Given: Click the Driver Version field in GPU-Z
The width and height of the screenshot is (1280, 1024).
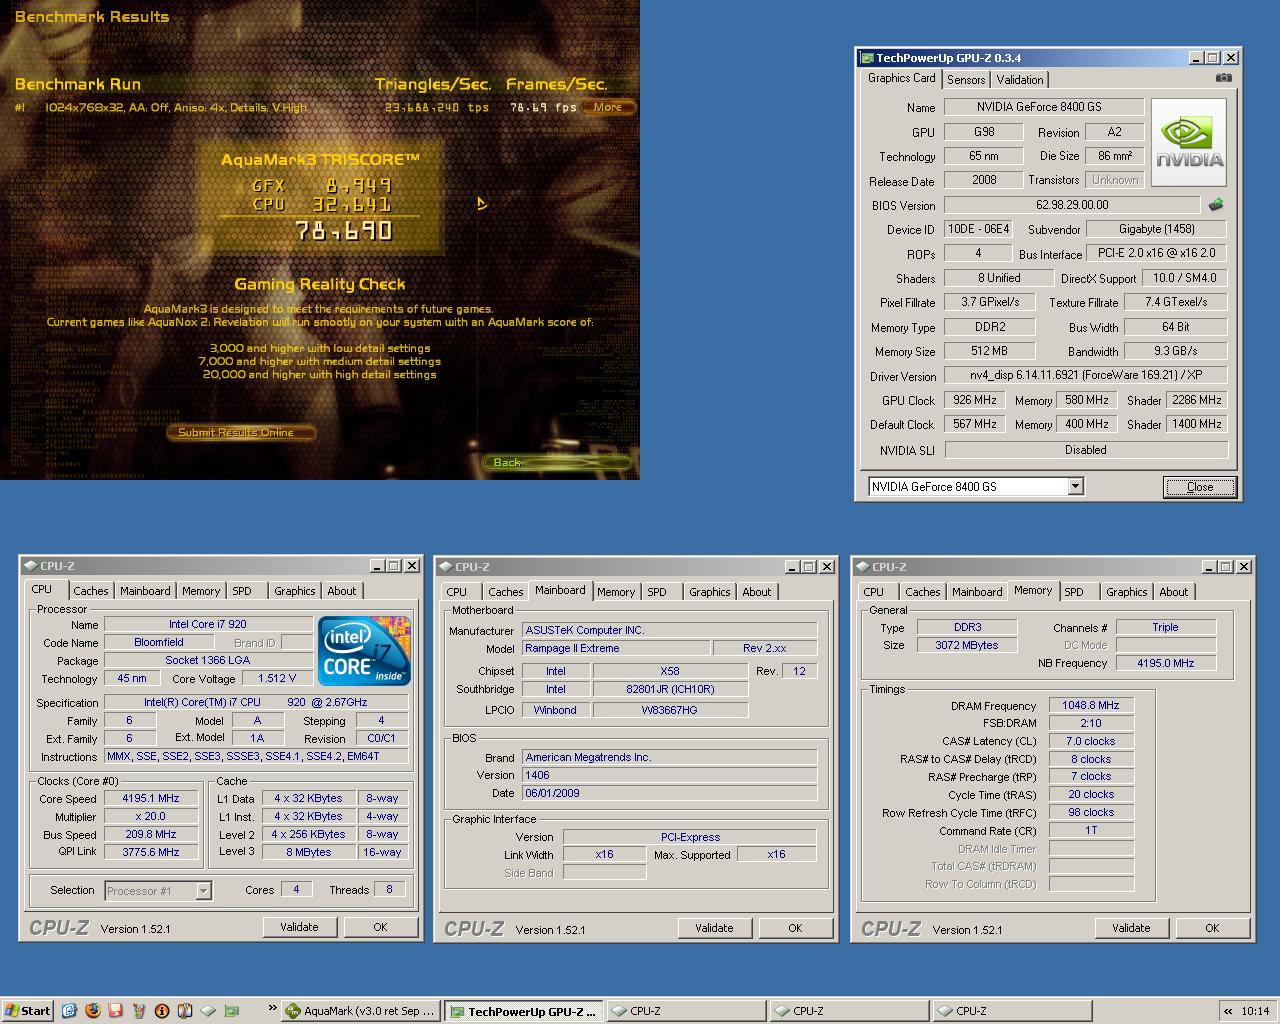Looking at the screenshot, I should click(1086, 376).
